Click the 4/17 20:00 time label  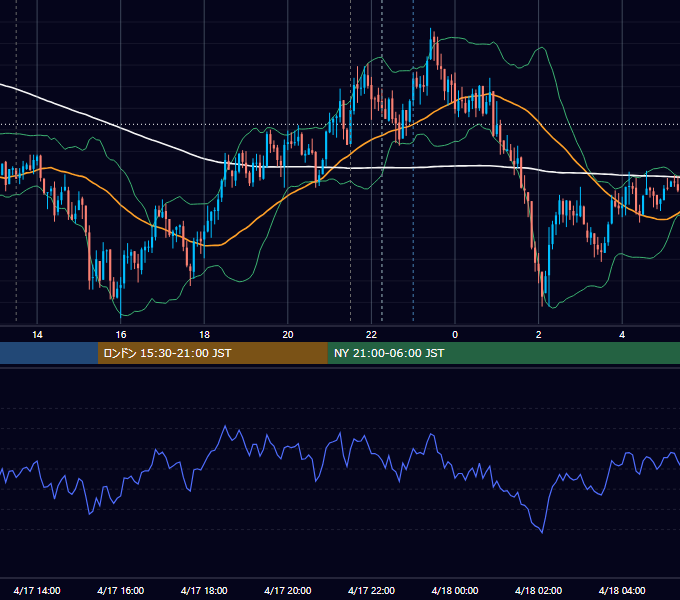(x=288, y=590)
